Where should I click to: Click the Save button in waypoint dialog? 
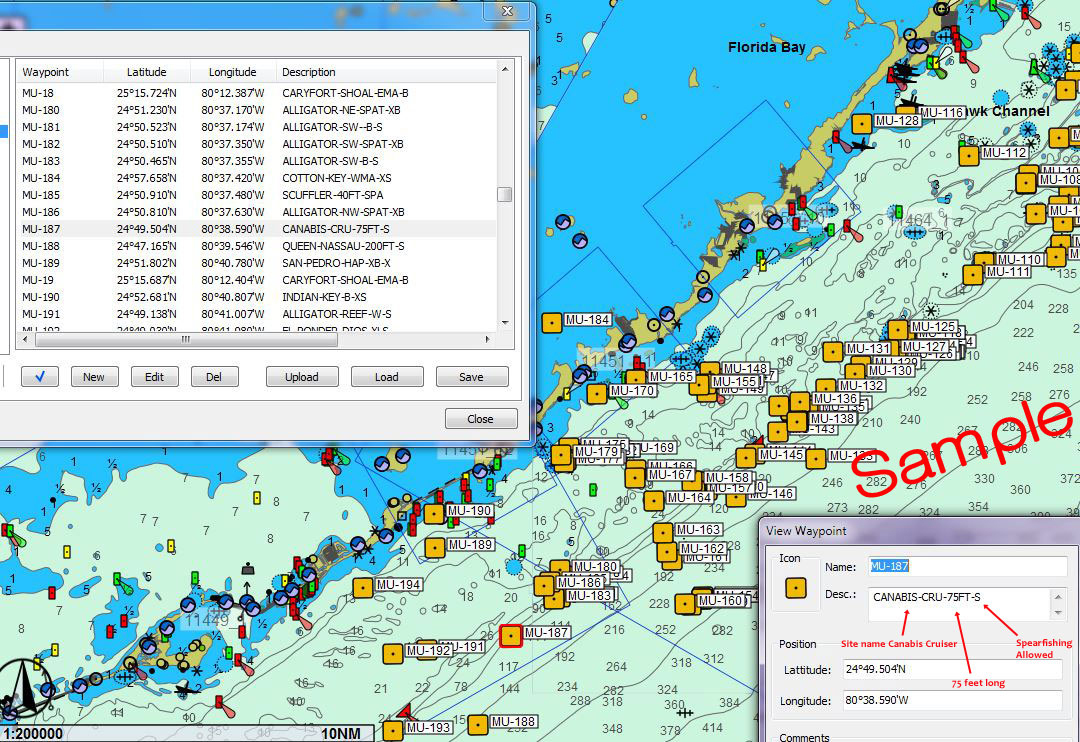(471, 377)
